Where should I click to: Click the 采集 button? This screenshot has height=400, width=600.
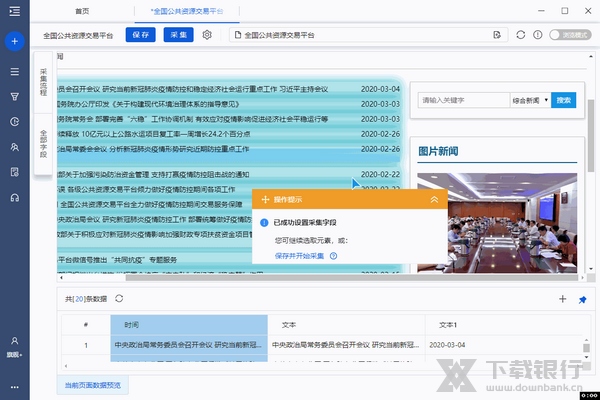coord(178,35)
